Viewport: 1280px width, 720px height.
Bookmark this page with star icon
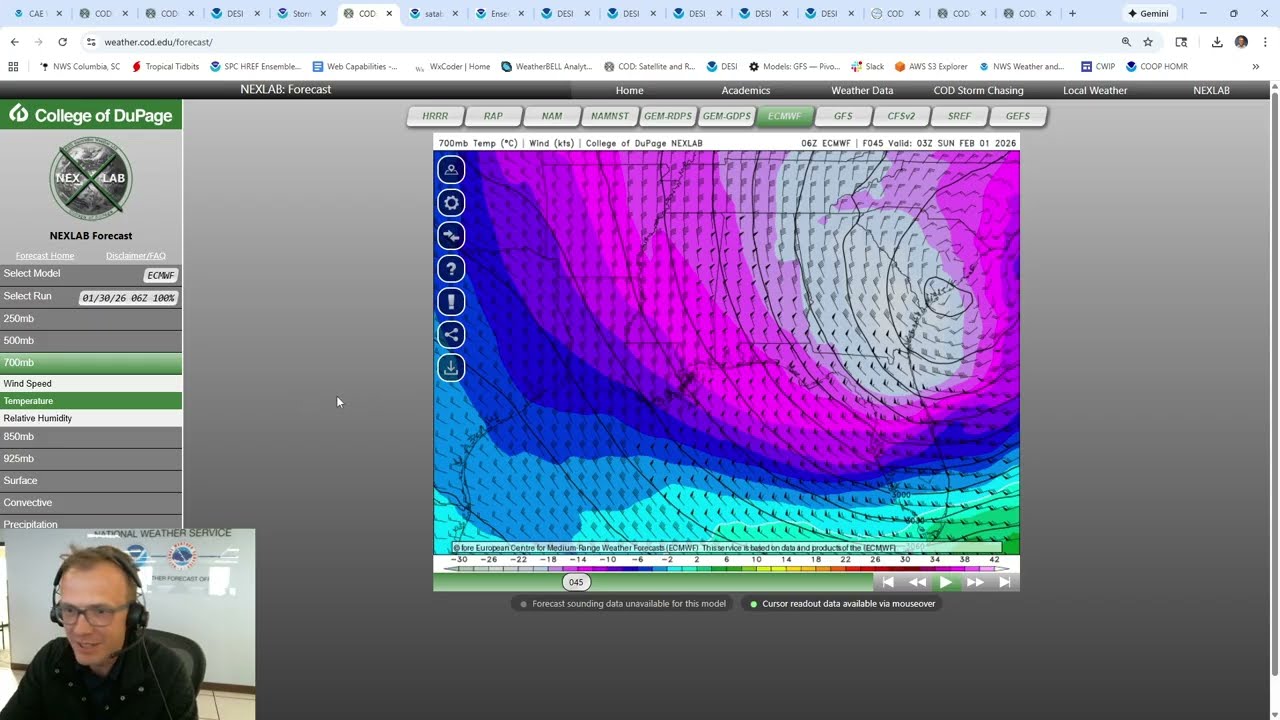[x=1148, y=42]
